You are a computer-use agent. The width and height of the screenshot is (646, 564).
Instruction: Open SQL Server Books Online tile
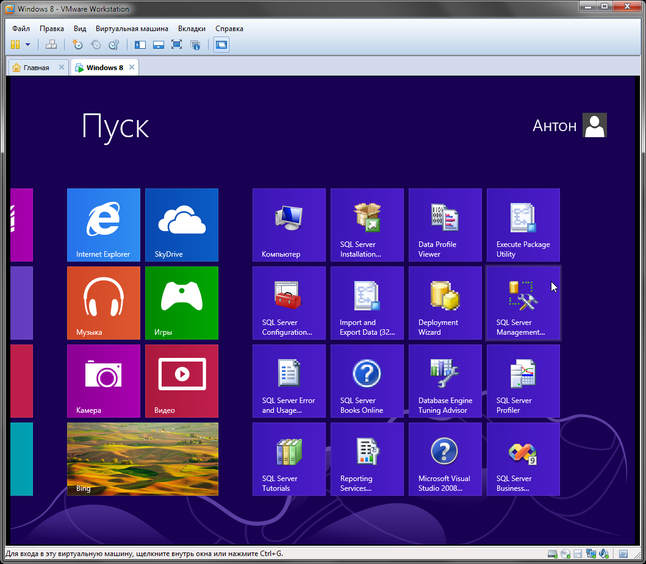point(367,381)
